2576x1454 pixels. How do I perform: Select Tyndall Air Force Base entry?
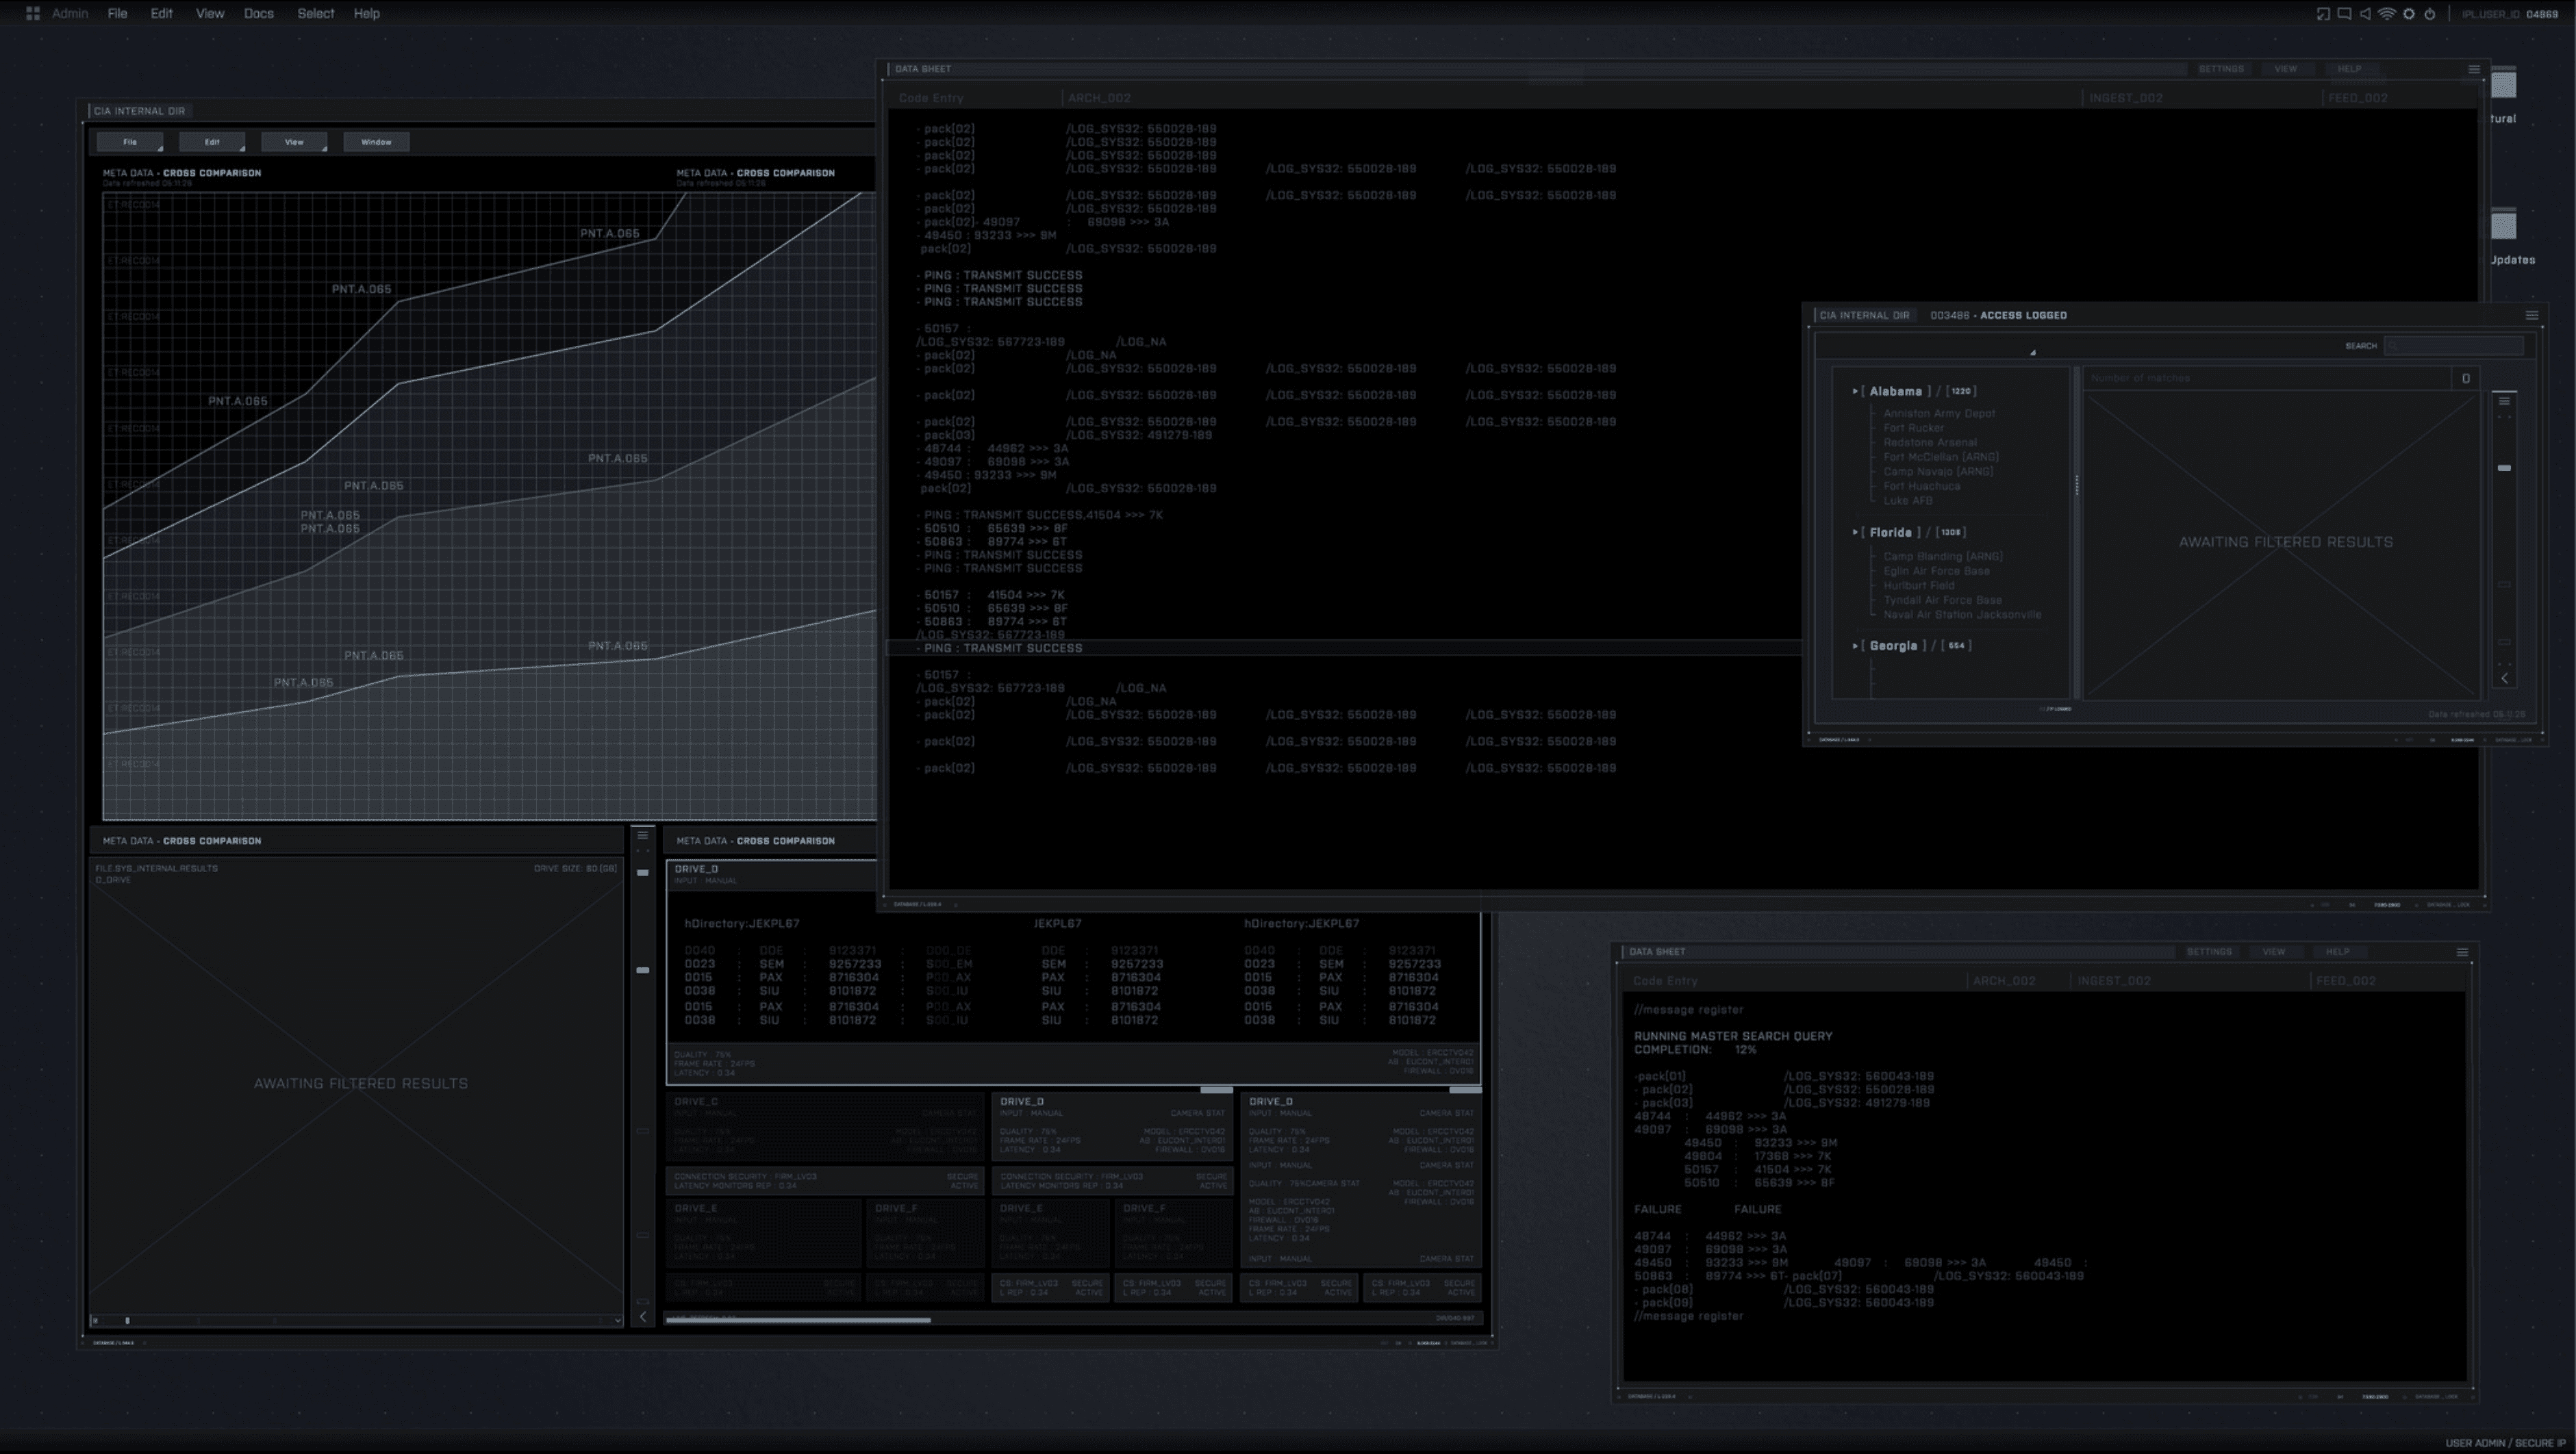pyautogui.click(x=1942, y=601)
